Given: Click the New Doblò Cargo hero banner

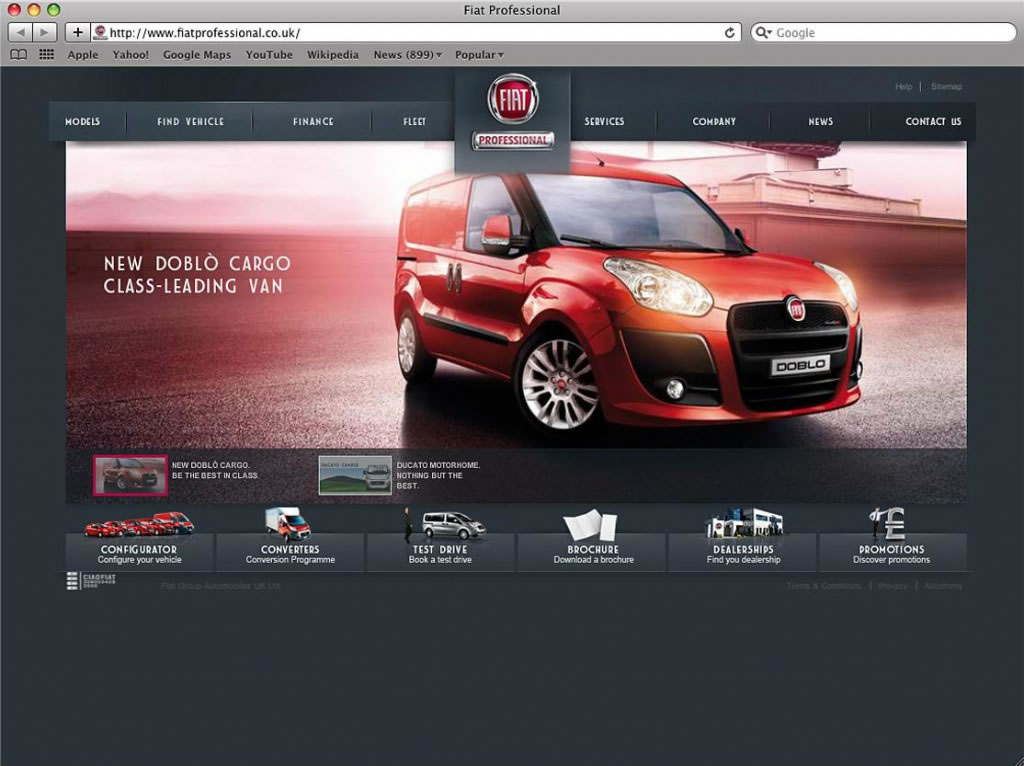Looking at the screenshot, I should [x=516, y=295].
